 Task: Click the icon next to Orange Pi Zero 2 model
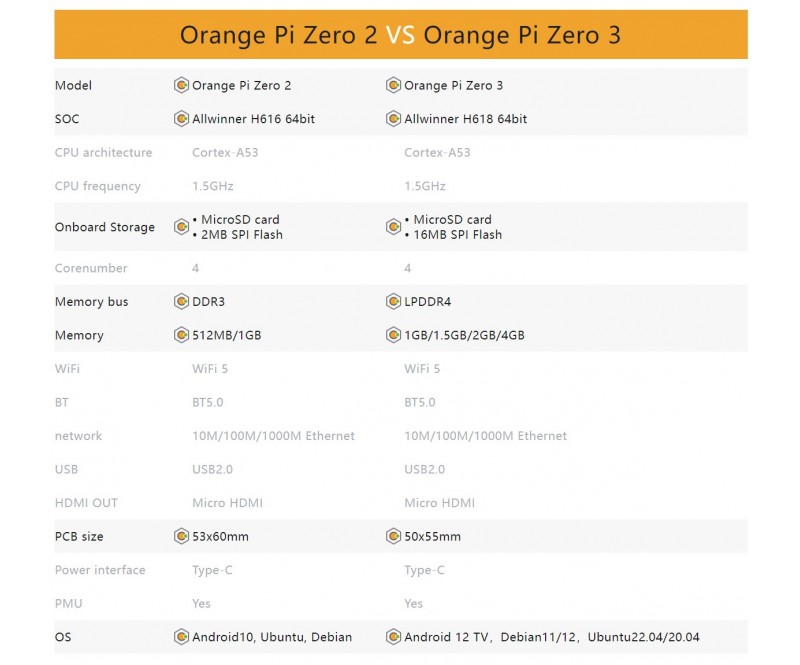click(x=181, y=85)
